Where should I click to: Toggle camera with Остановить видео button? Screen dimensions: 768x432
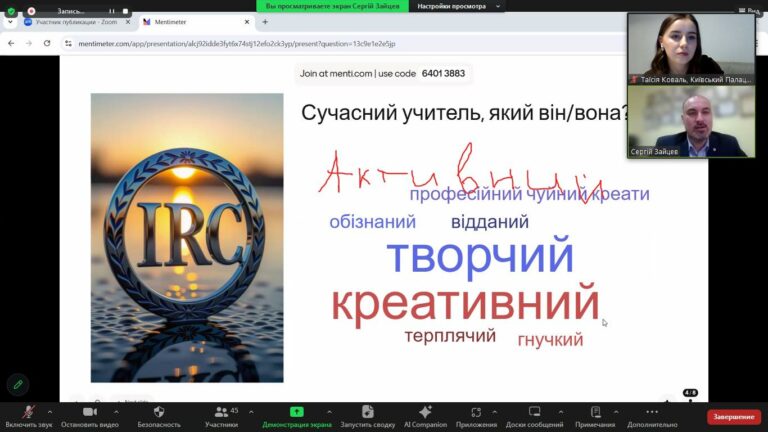pos(89,412)
